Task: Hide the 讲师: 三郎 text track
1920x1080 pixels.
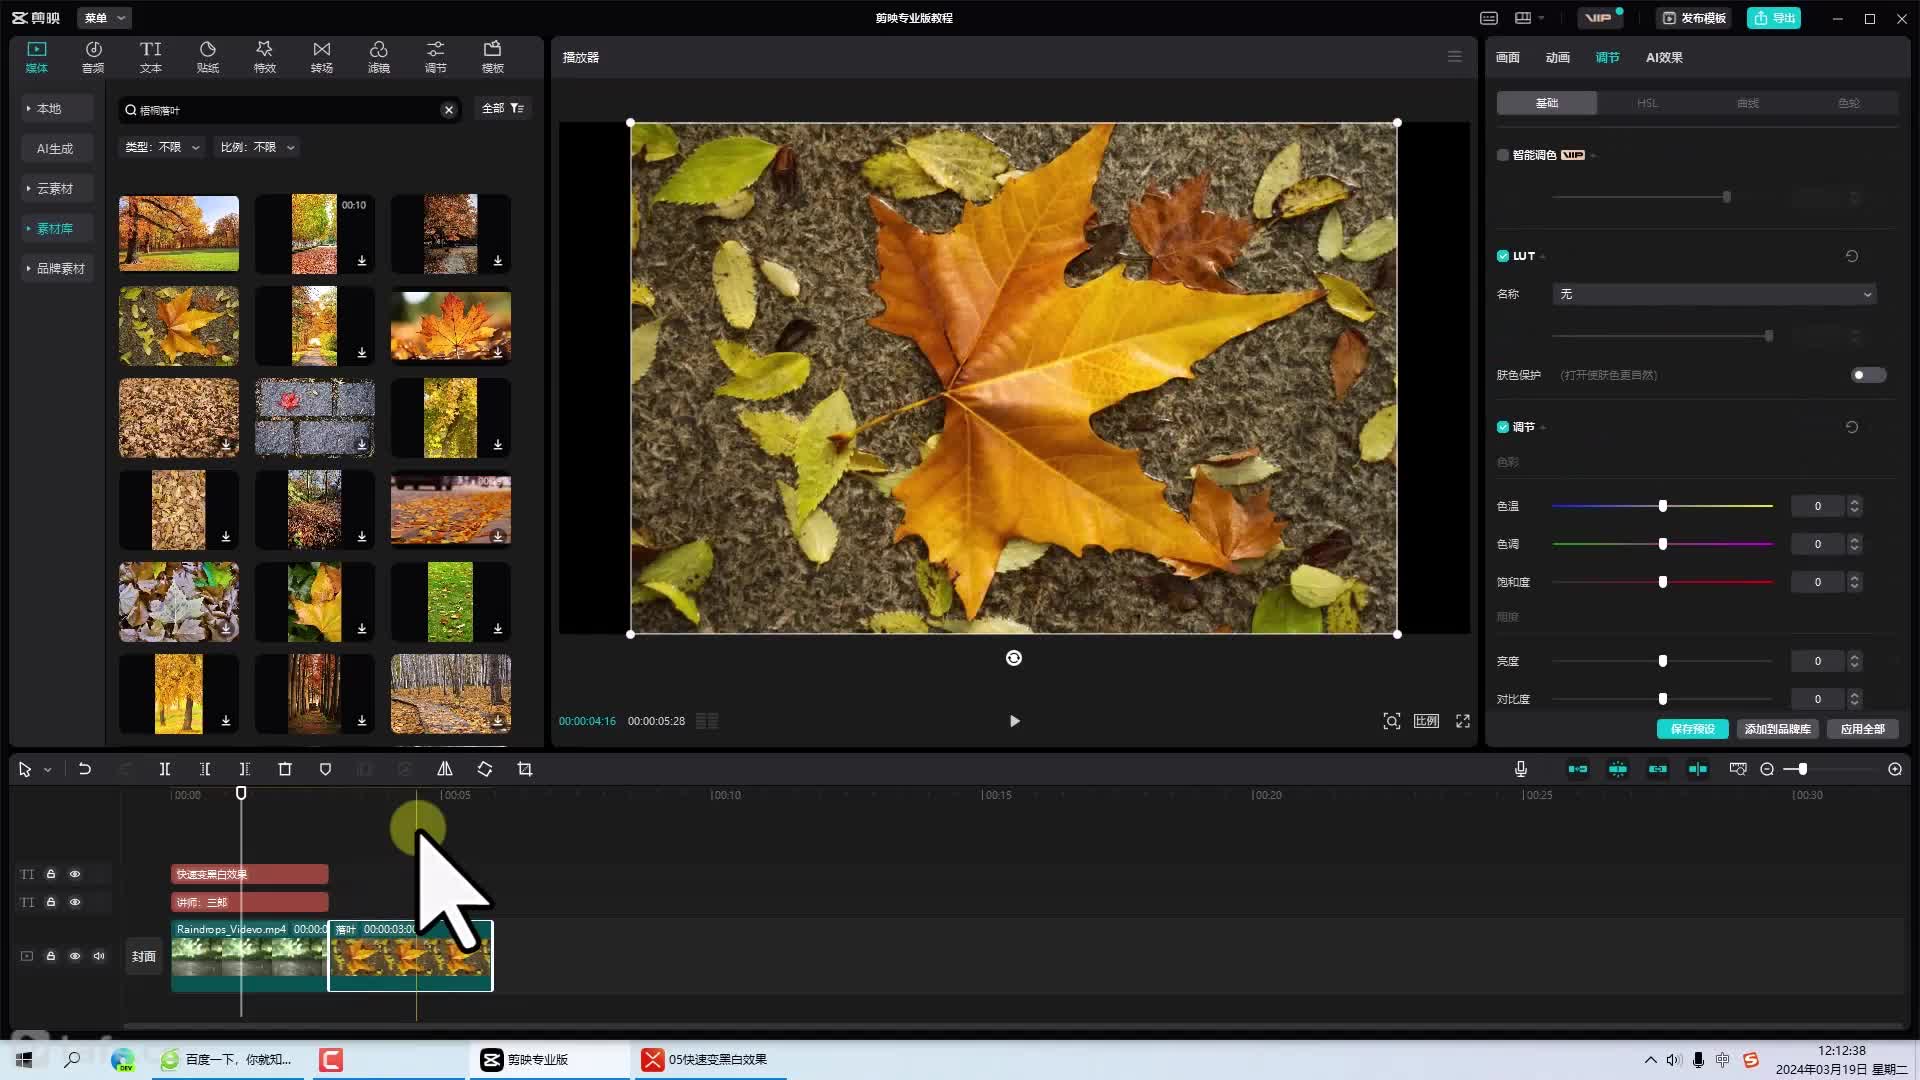Action: (75, 902)
